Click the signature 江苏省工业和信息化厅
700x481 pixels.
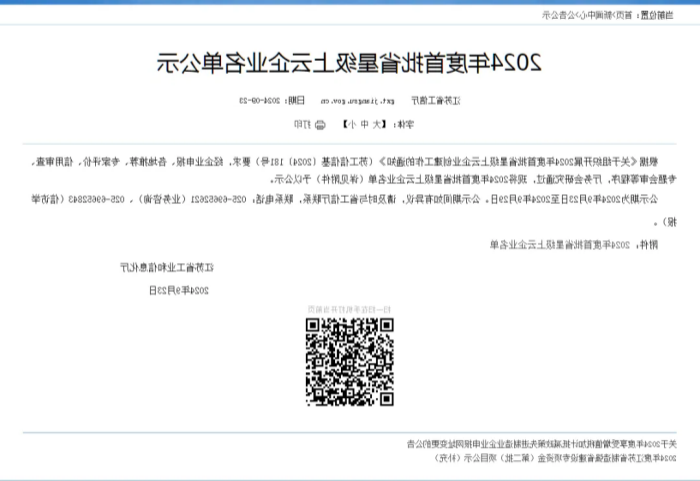point(167,268)
